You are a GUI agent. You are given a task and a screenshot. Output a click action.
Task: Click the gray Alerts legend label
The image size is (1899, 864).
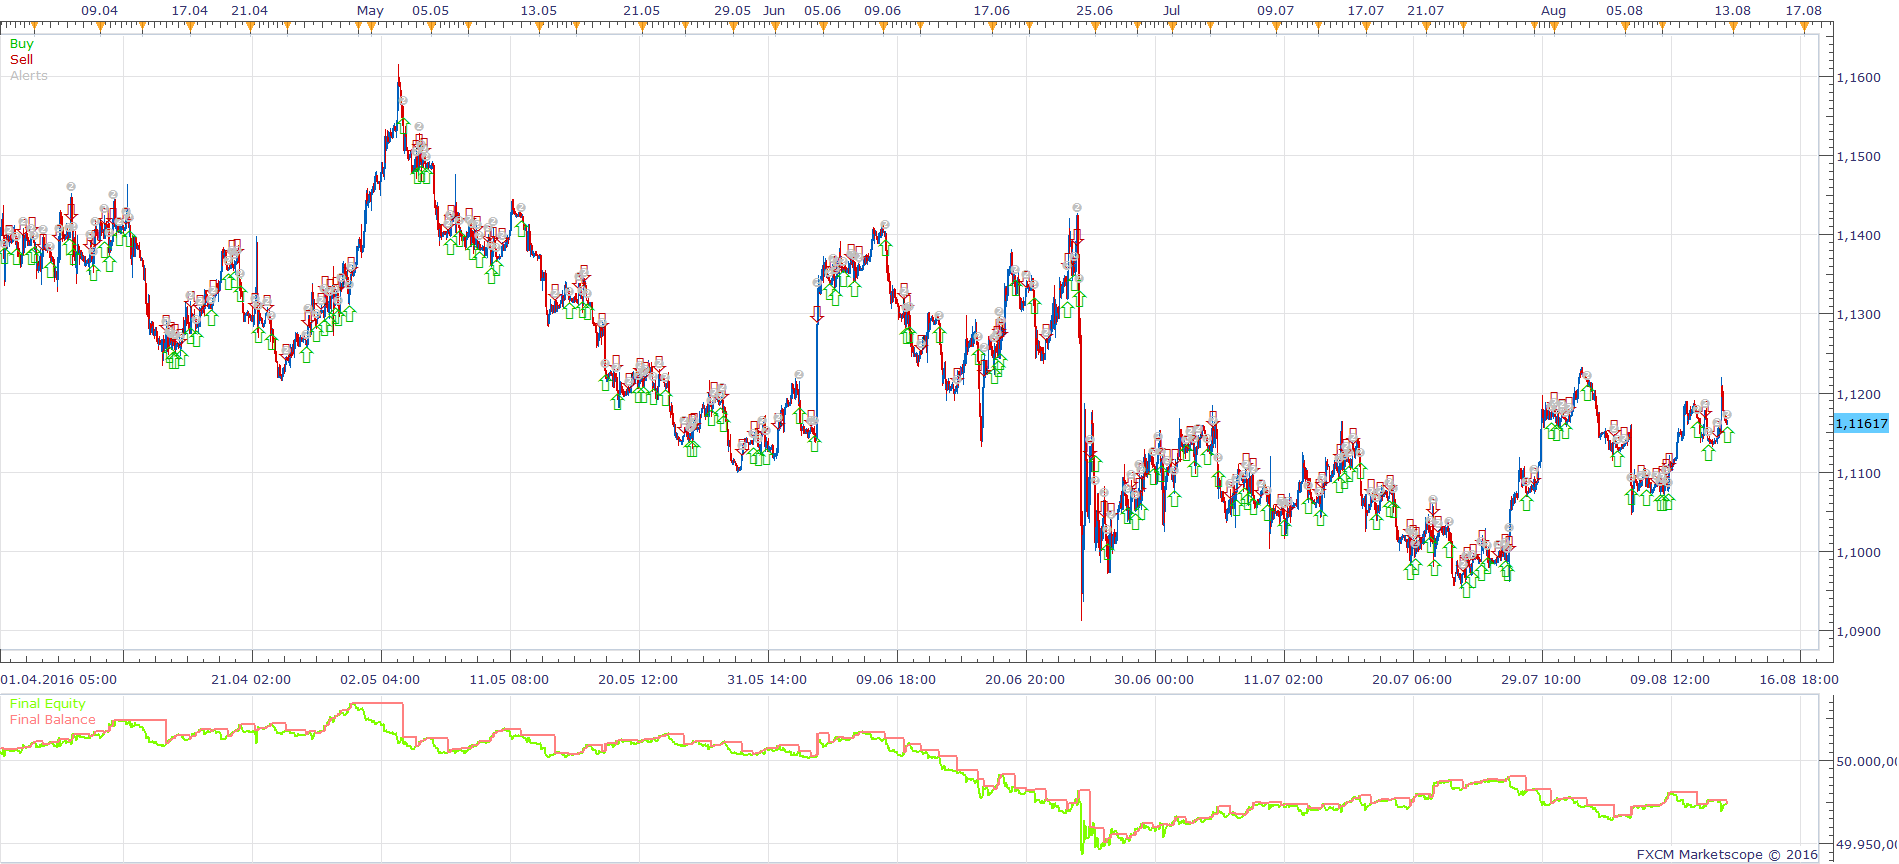coord(29,76)
